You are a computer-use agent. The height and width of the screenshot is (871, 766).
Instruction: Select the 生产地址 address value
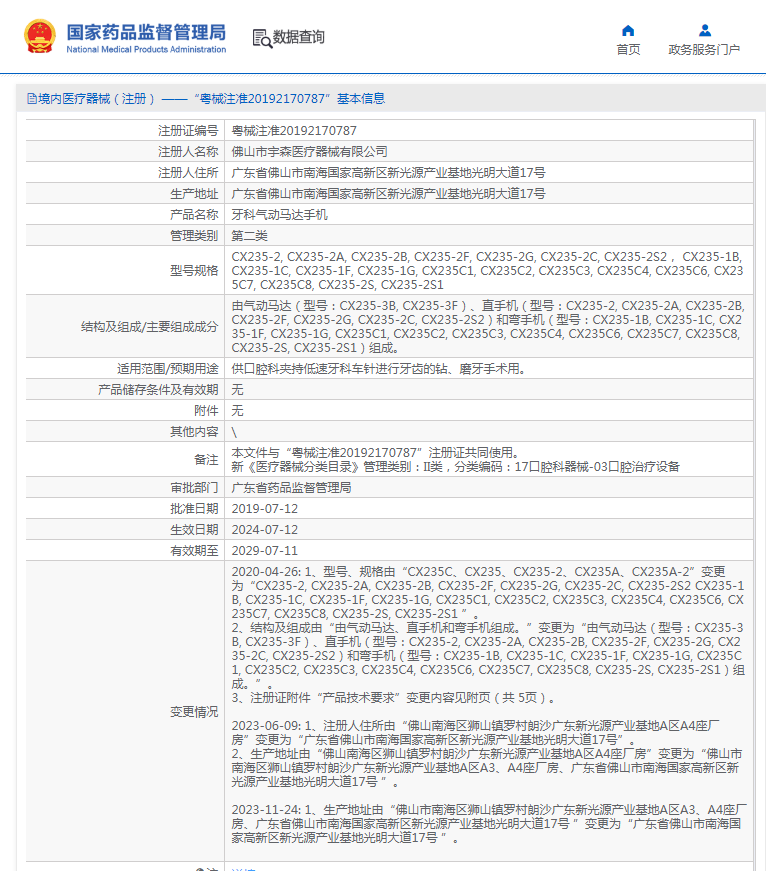[388, 194]
